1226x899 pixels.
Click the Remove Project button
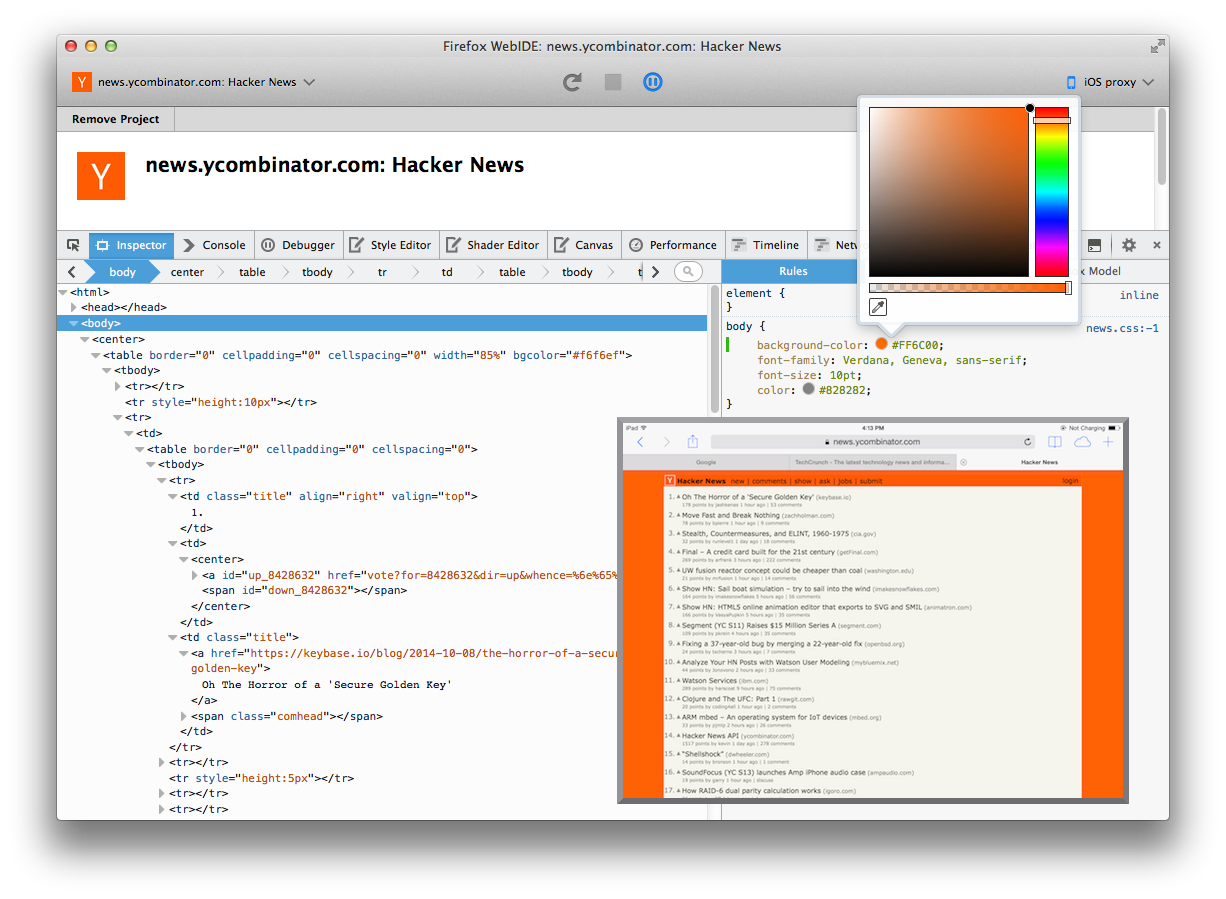[x=115, y=119]
